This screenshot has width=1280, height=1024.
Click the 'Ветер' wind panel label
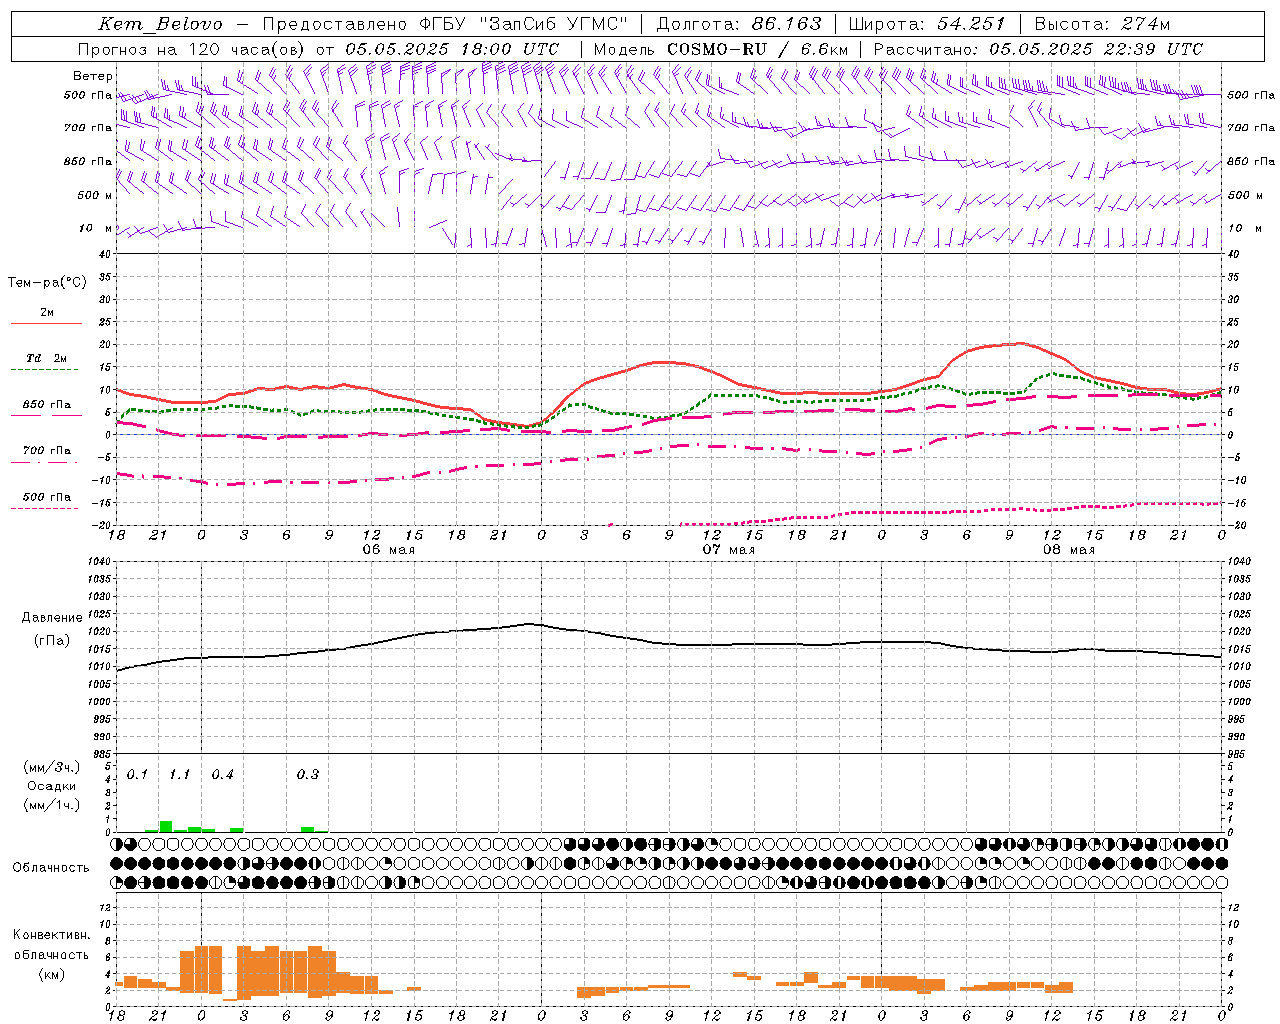93,76
